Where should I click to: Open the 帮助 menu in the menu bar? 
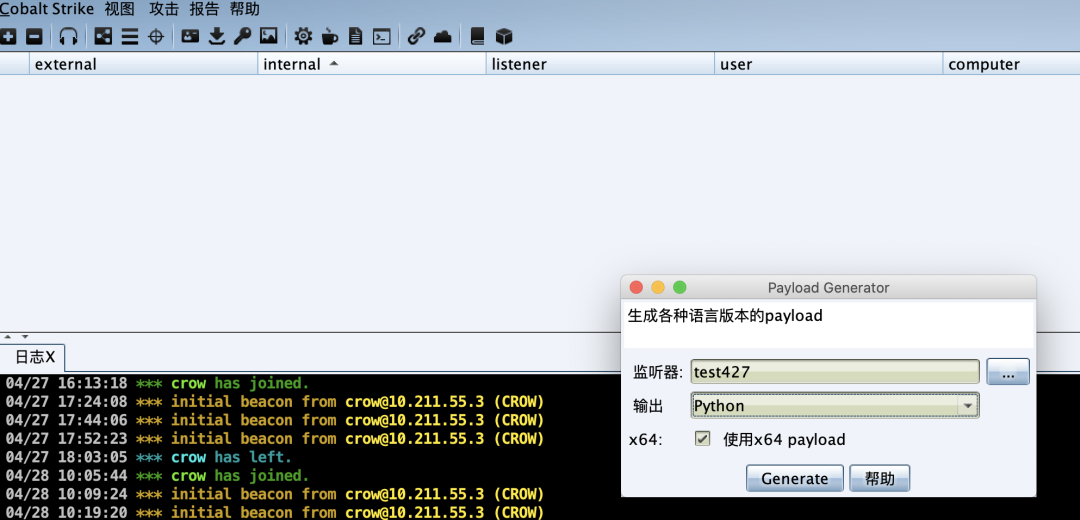[245, 10]
